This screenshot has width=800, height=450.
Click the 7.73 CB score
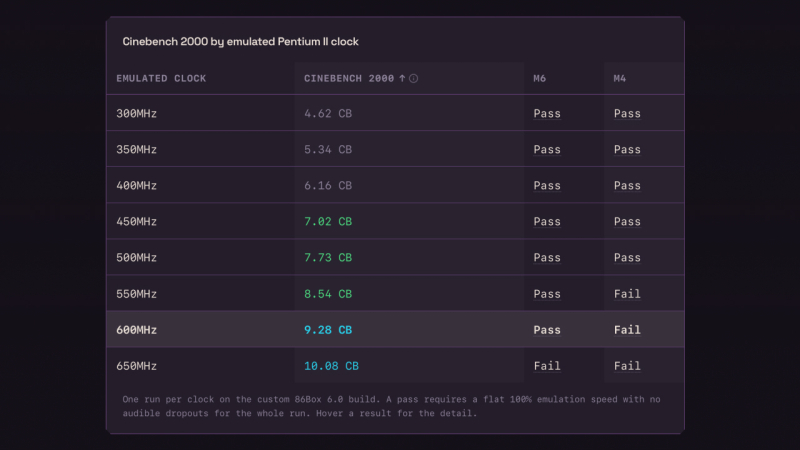click(328, 258)
